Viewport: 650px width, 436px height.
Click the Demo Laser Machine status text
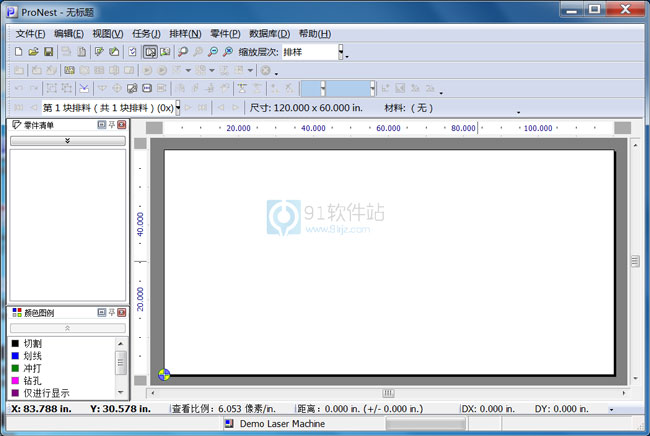click(282, 424)
